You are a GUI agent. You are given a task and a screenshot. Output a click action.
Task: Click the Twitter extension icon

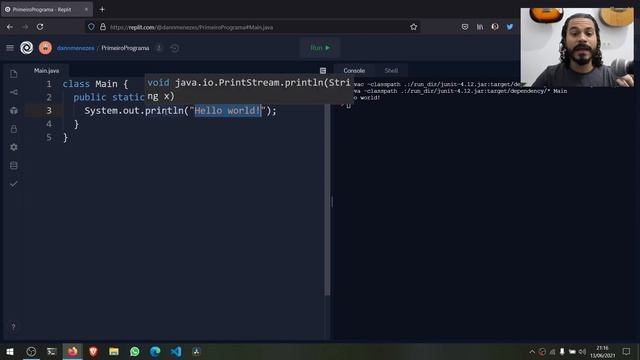click(x=510, y=27)
